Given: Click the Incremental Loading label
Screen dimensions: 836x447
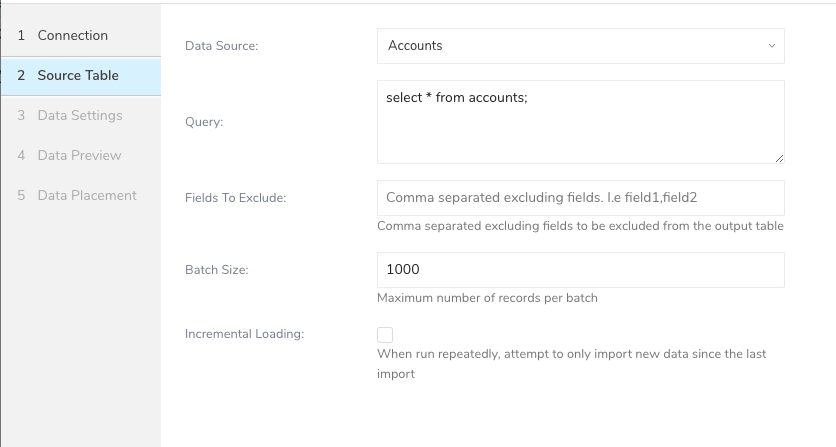Looking at the screenshot, I should pos(244,334).
